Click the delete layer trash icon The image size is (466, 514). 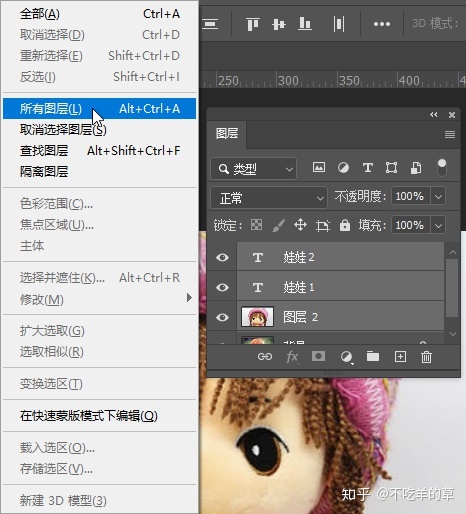click(x=426, y=357)
